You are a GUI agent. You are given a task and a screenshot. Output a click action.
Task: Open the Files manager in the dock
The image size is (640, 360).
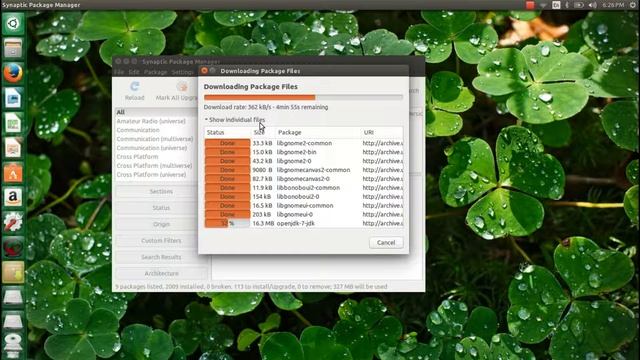click(x=13, y=48)
